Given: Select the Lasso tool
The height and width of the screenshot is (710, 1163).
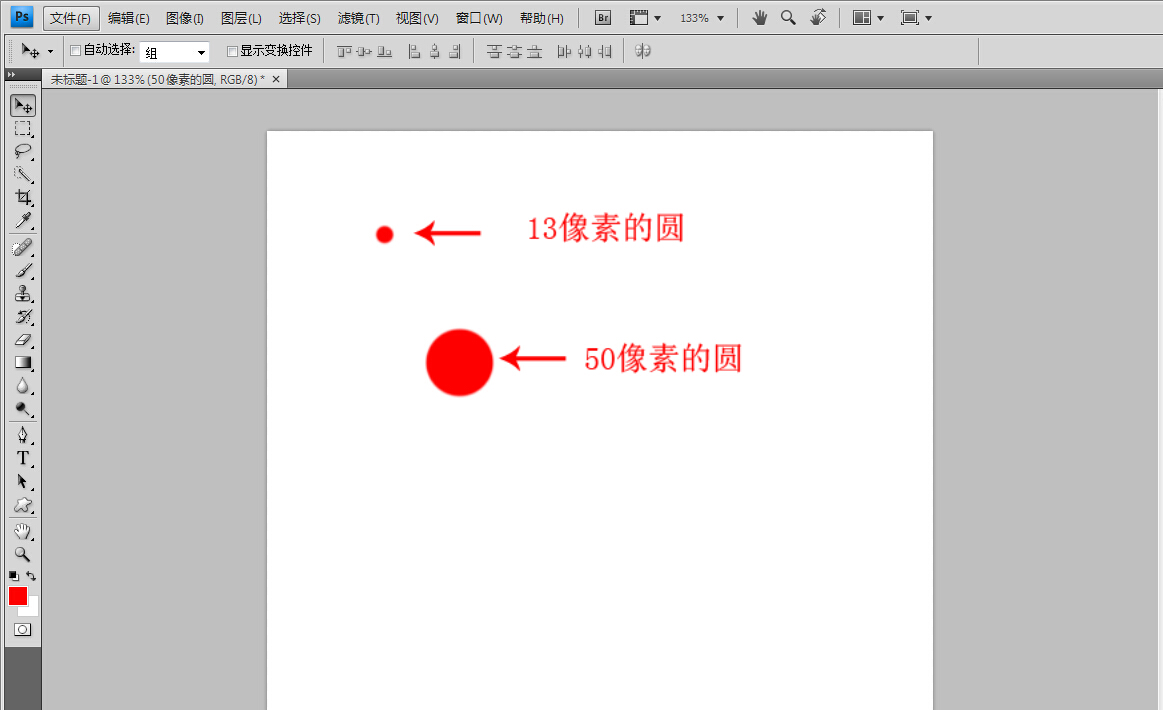Looking at the screenshot, I should pos(23,151).
